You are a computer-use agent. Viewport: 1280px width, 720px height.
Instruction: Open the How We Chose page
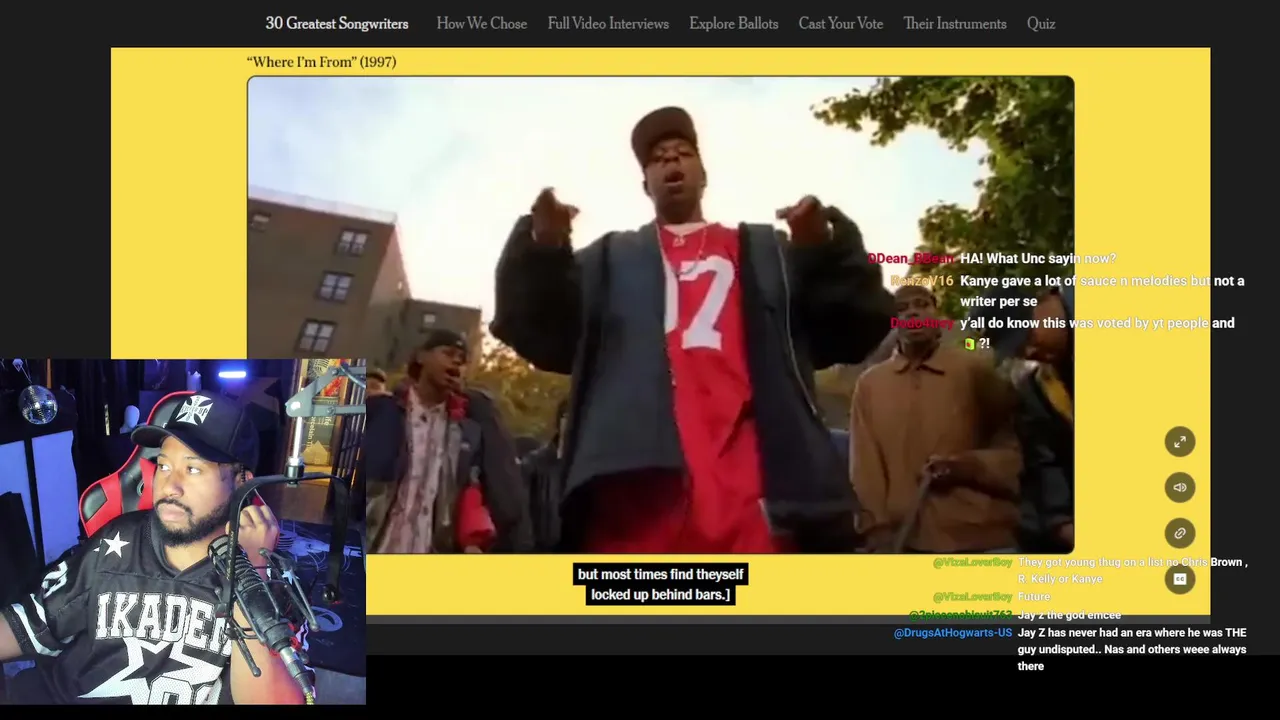[x=481, y=23]
